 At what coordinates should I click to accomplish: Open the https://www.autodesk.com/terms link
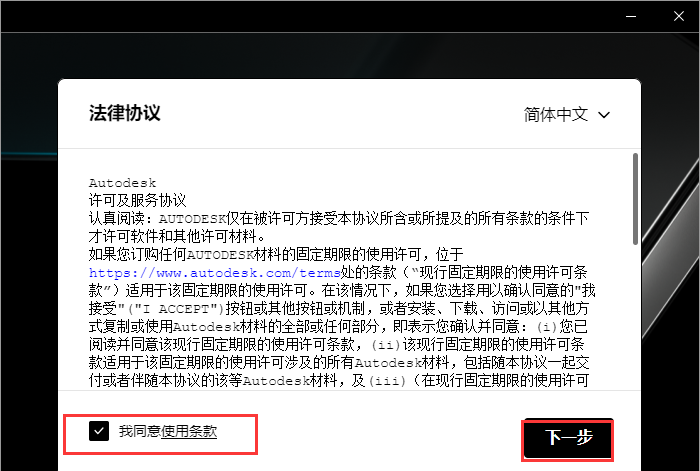pos(215,273)
